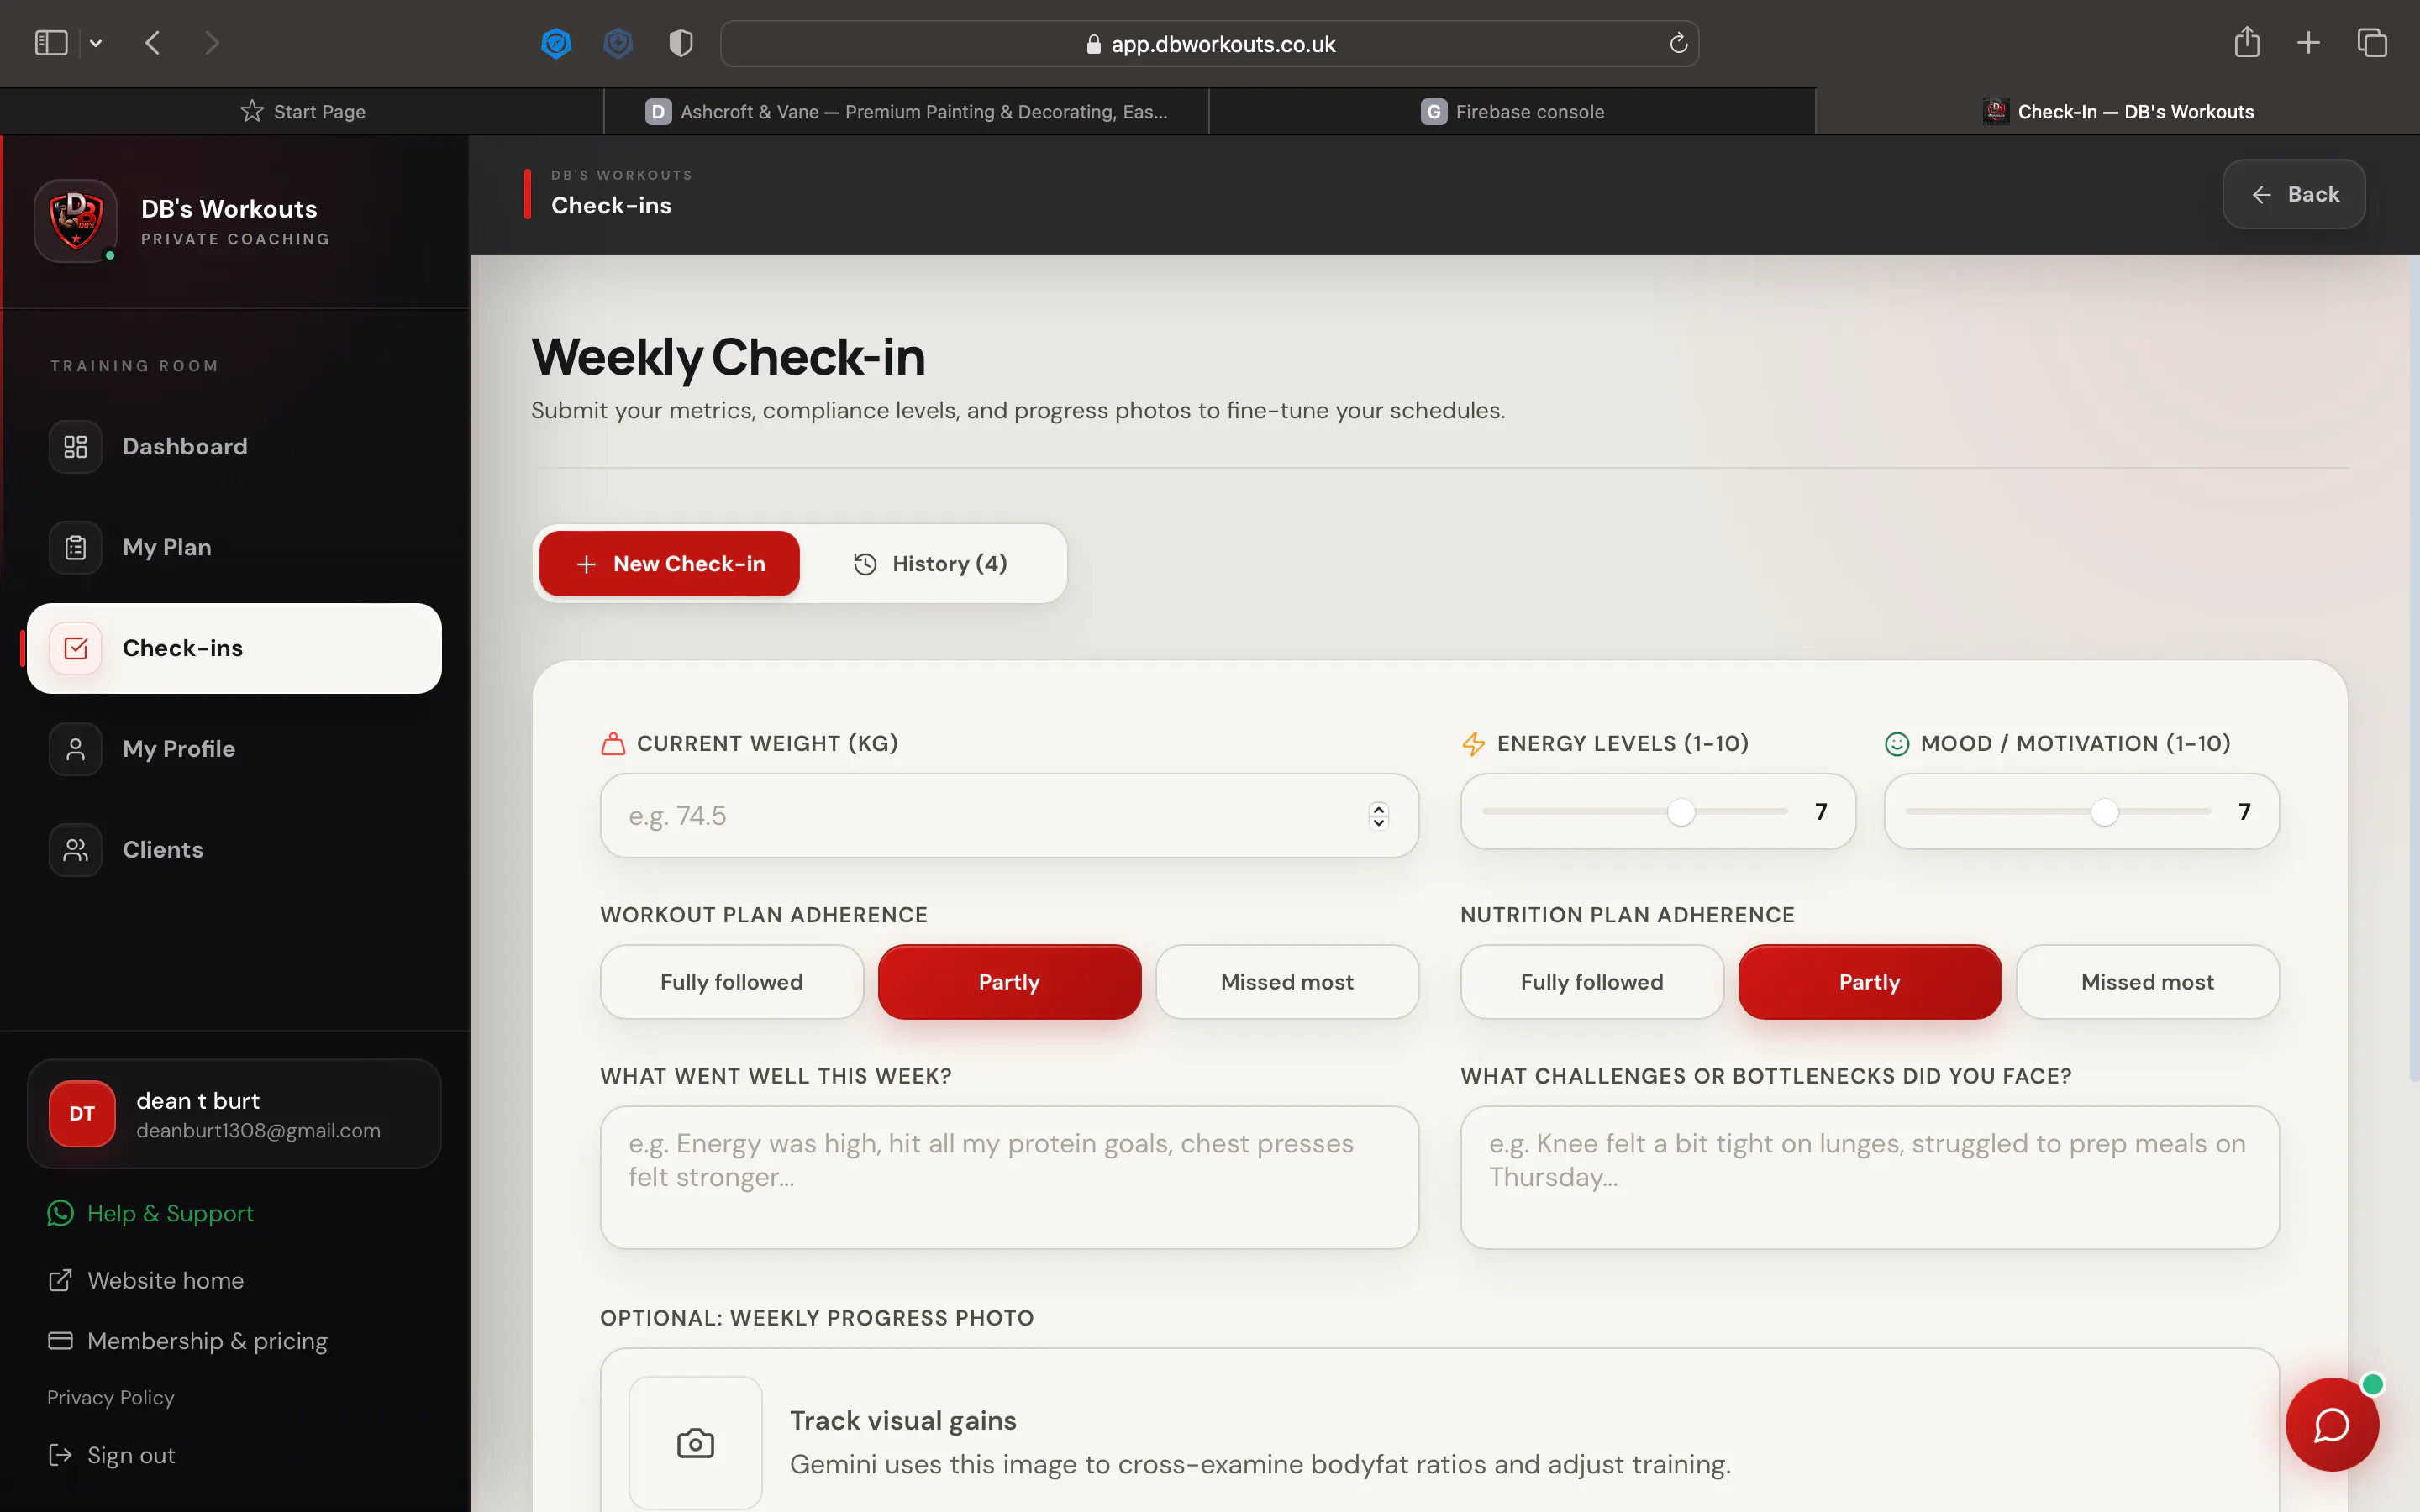This screenshot has width=2420, height=1512.
Task: Open the Help & Support link
Action: click(151, 1213)
